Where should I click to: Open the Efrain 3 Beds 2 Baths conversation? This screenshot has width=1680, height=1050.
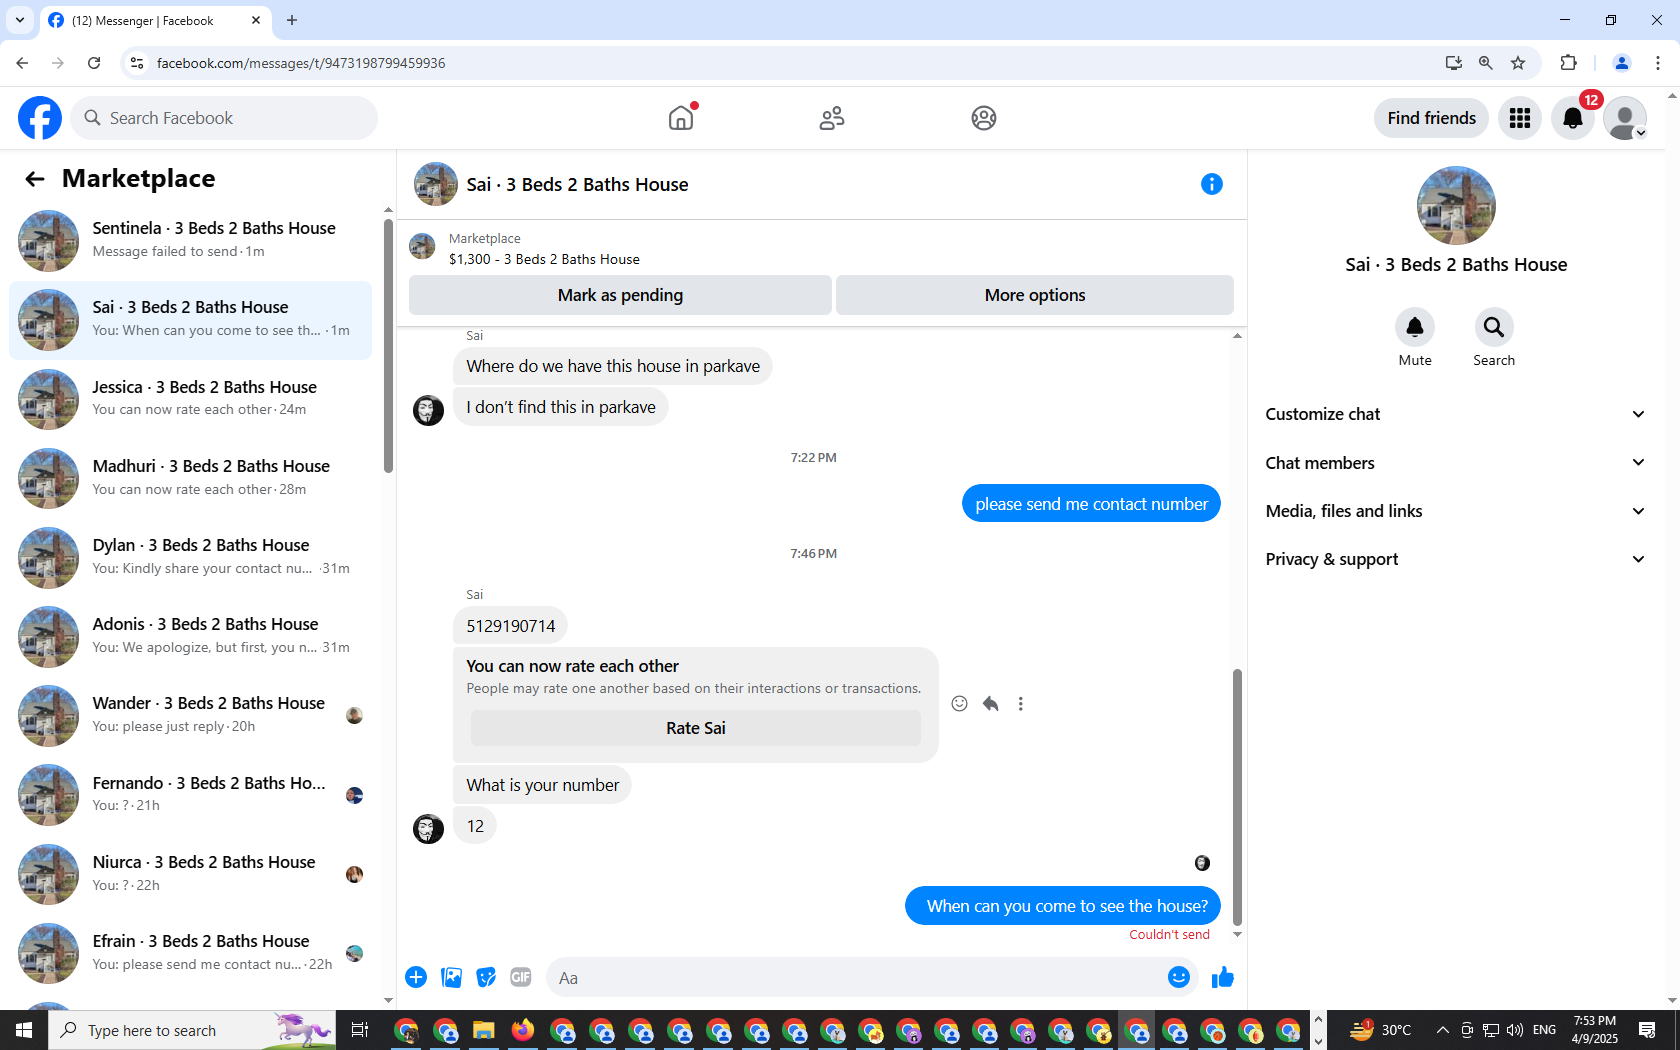[x=190, y=952]
